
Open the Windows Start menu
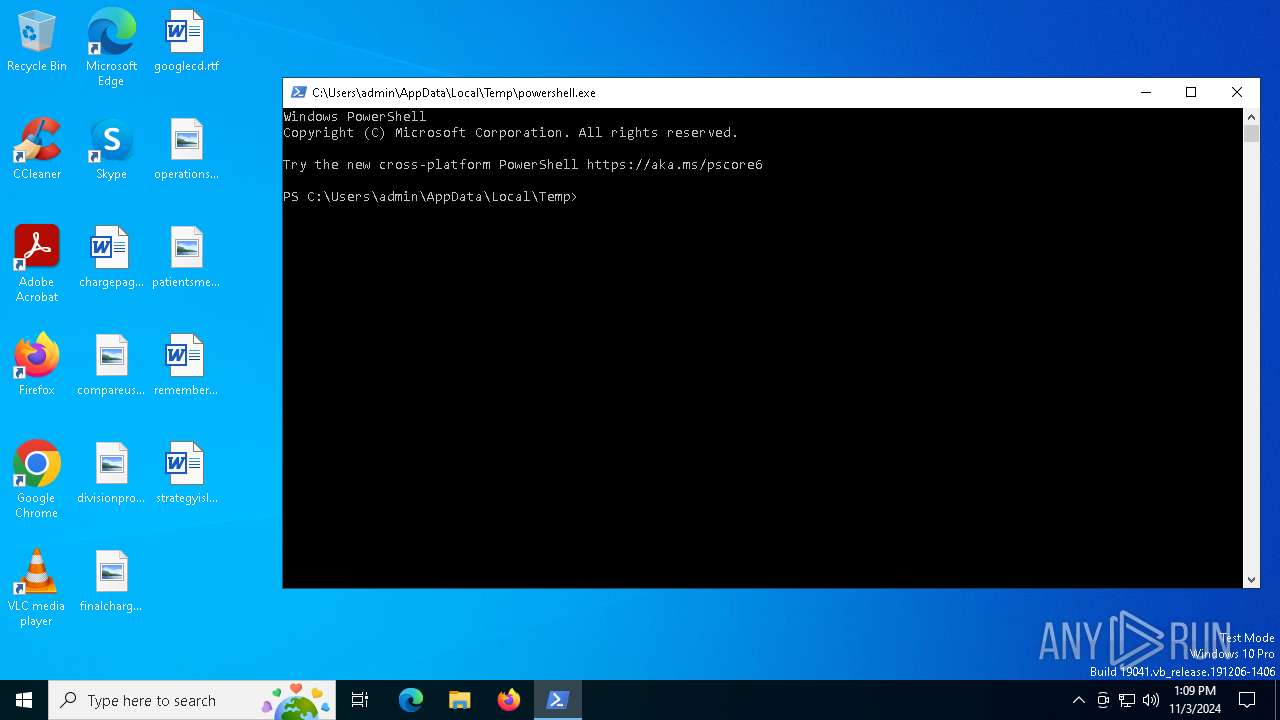click(x=24, y=700)
